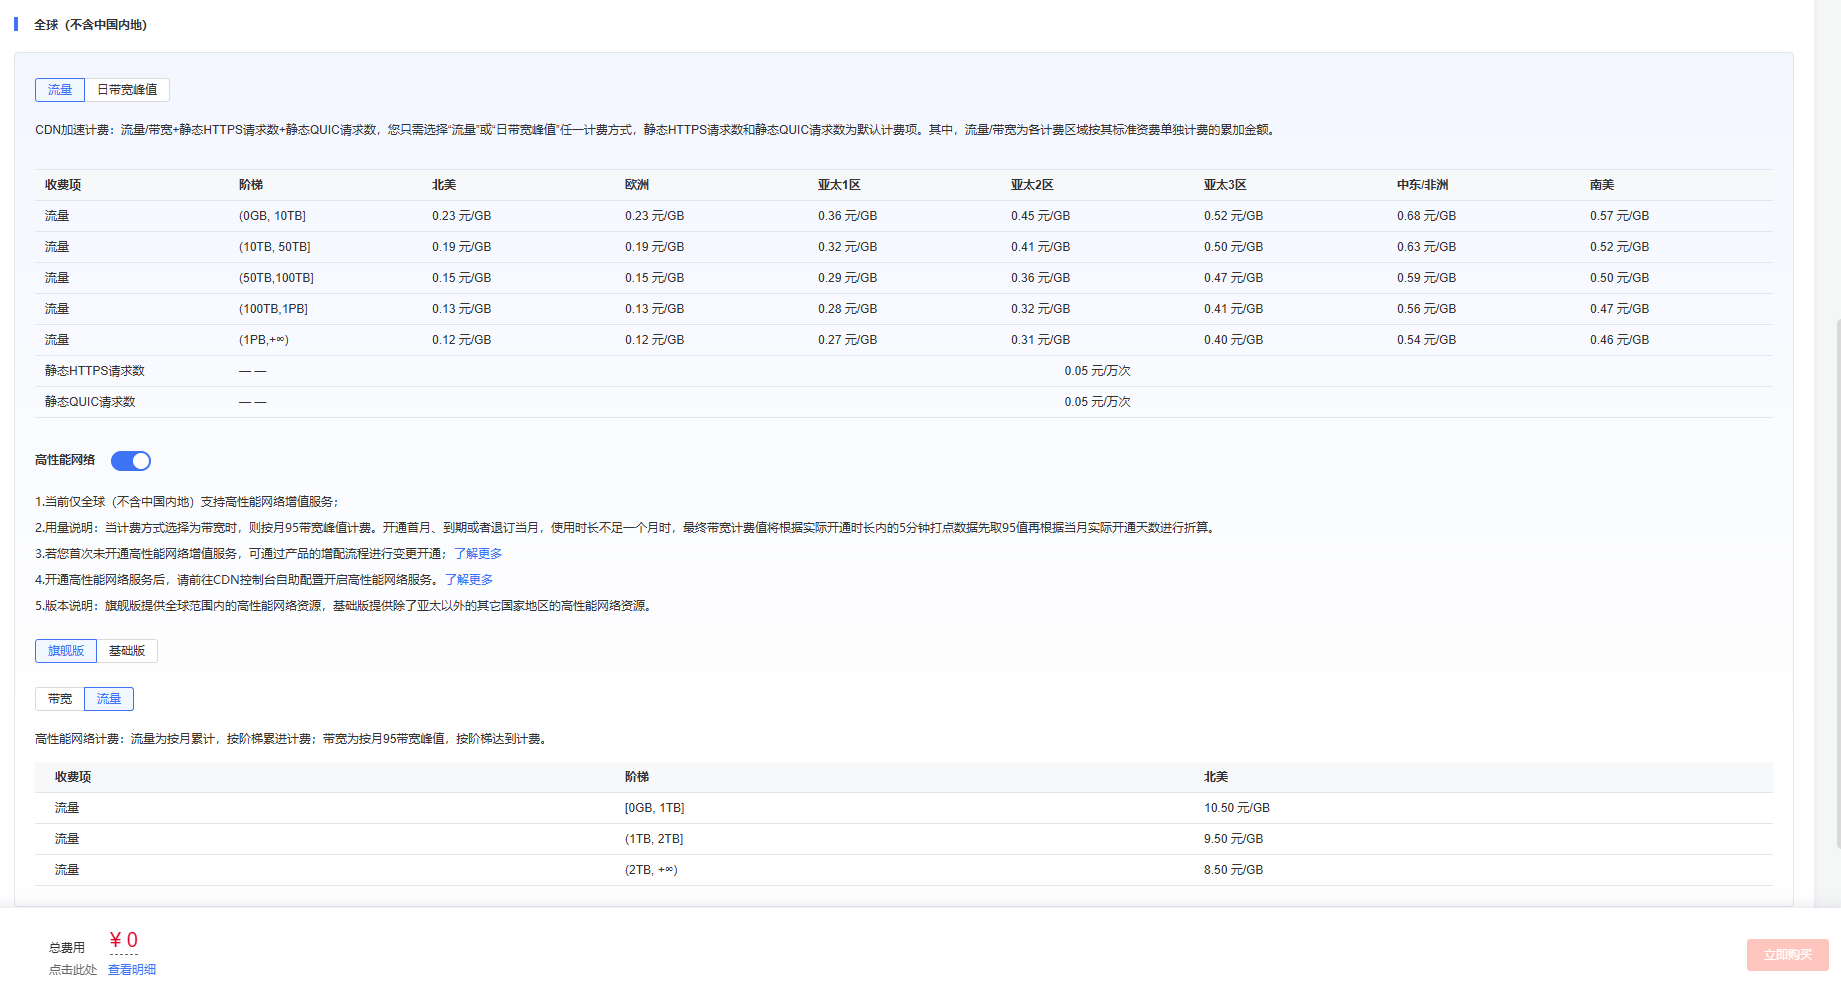
Task: Select the (0GB, 10TB] tier cell
Action: 272,216
